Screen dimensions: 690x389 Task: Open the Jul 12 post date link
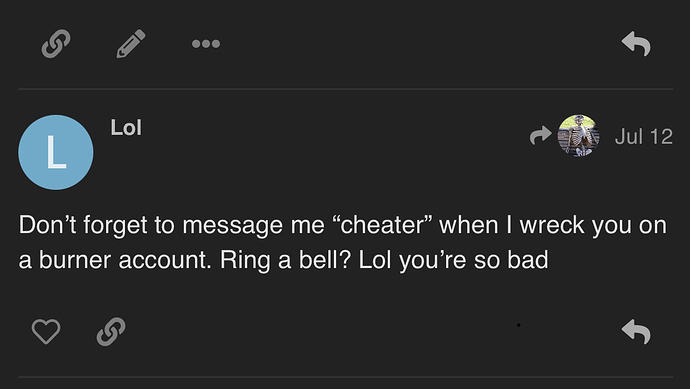[644, 136]
